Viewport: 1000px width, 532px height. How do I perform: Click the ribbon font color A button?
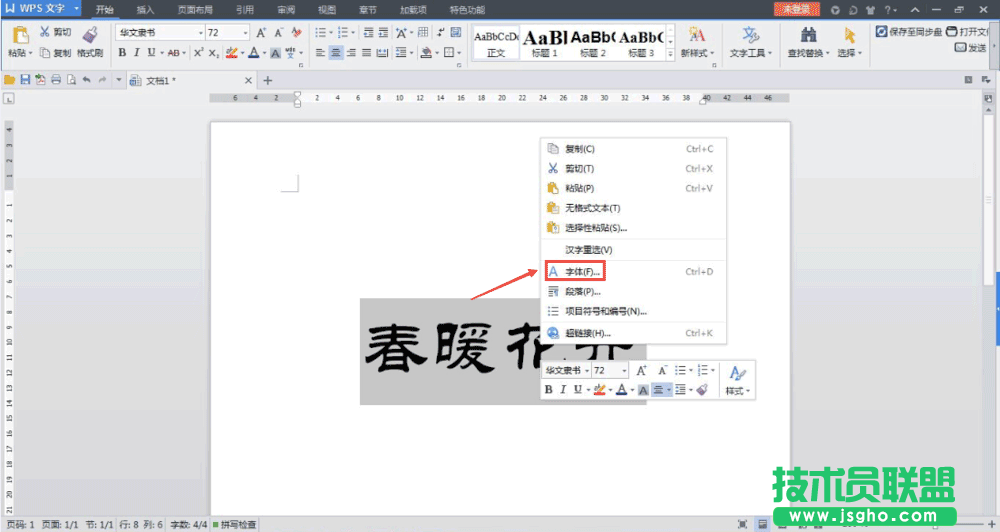click(254, 53)
